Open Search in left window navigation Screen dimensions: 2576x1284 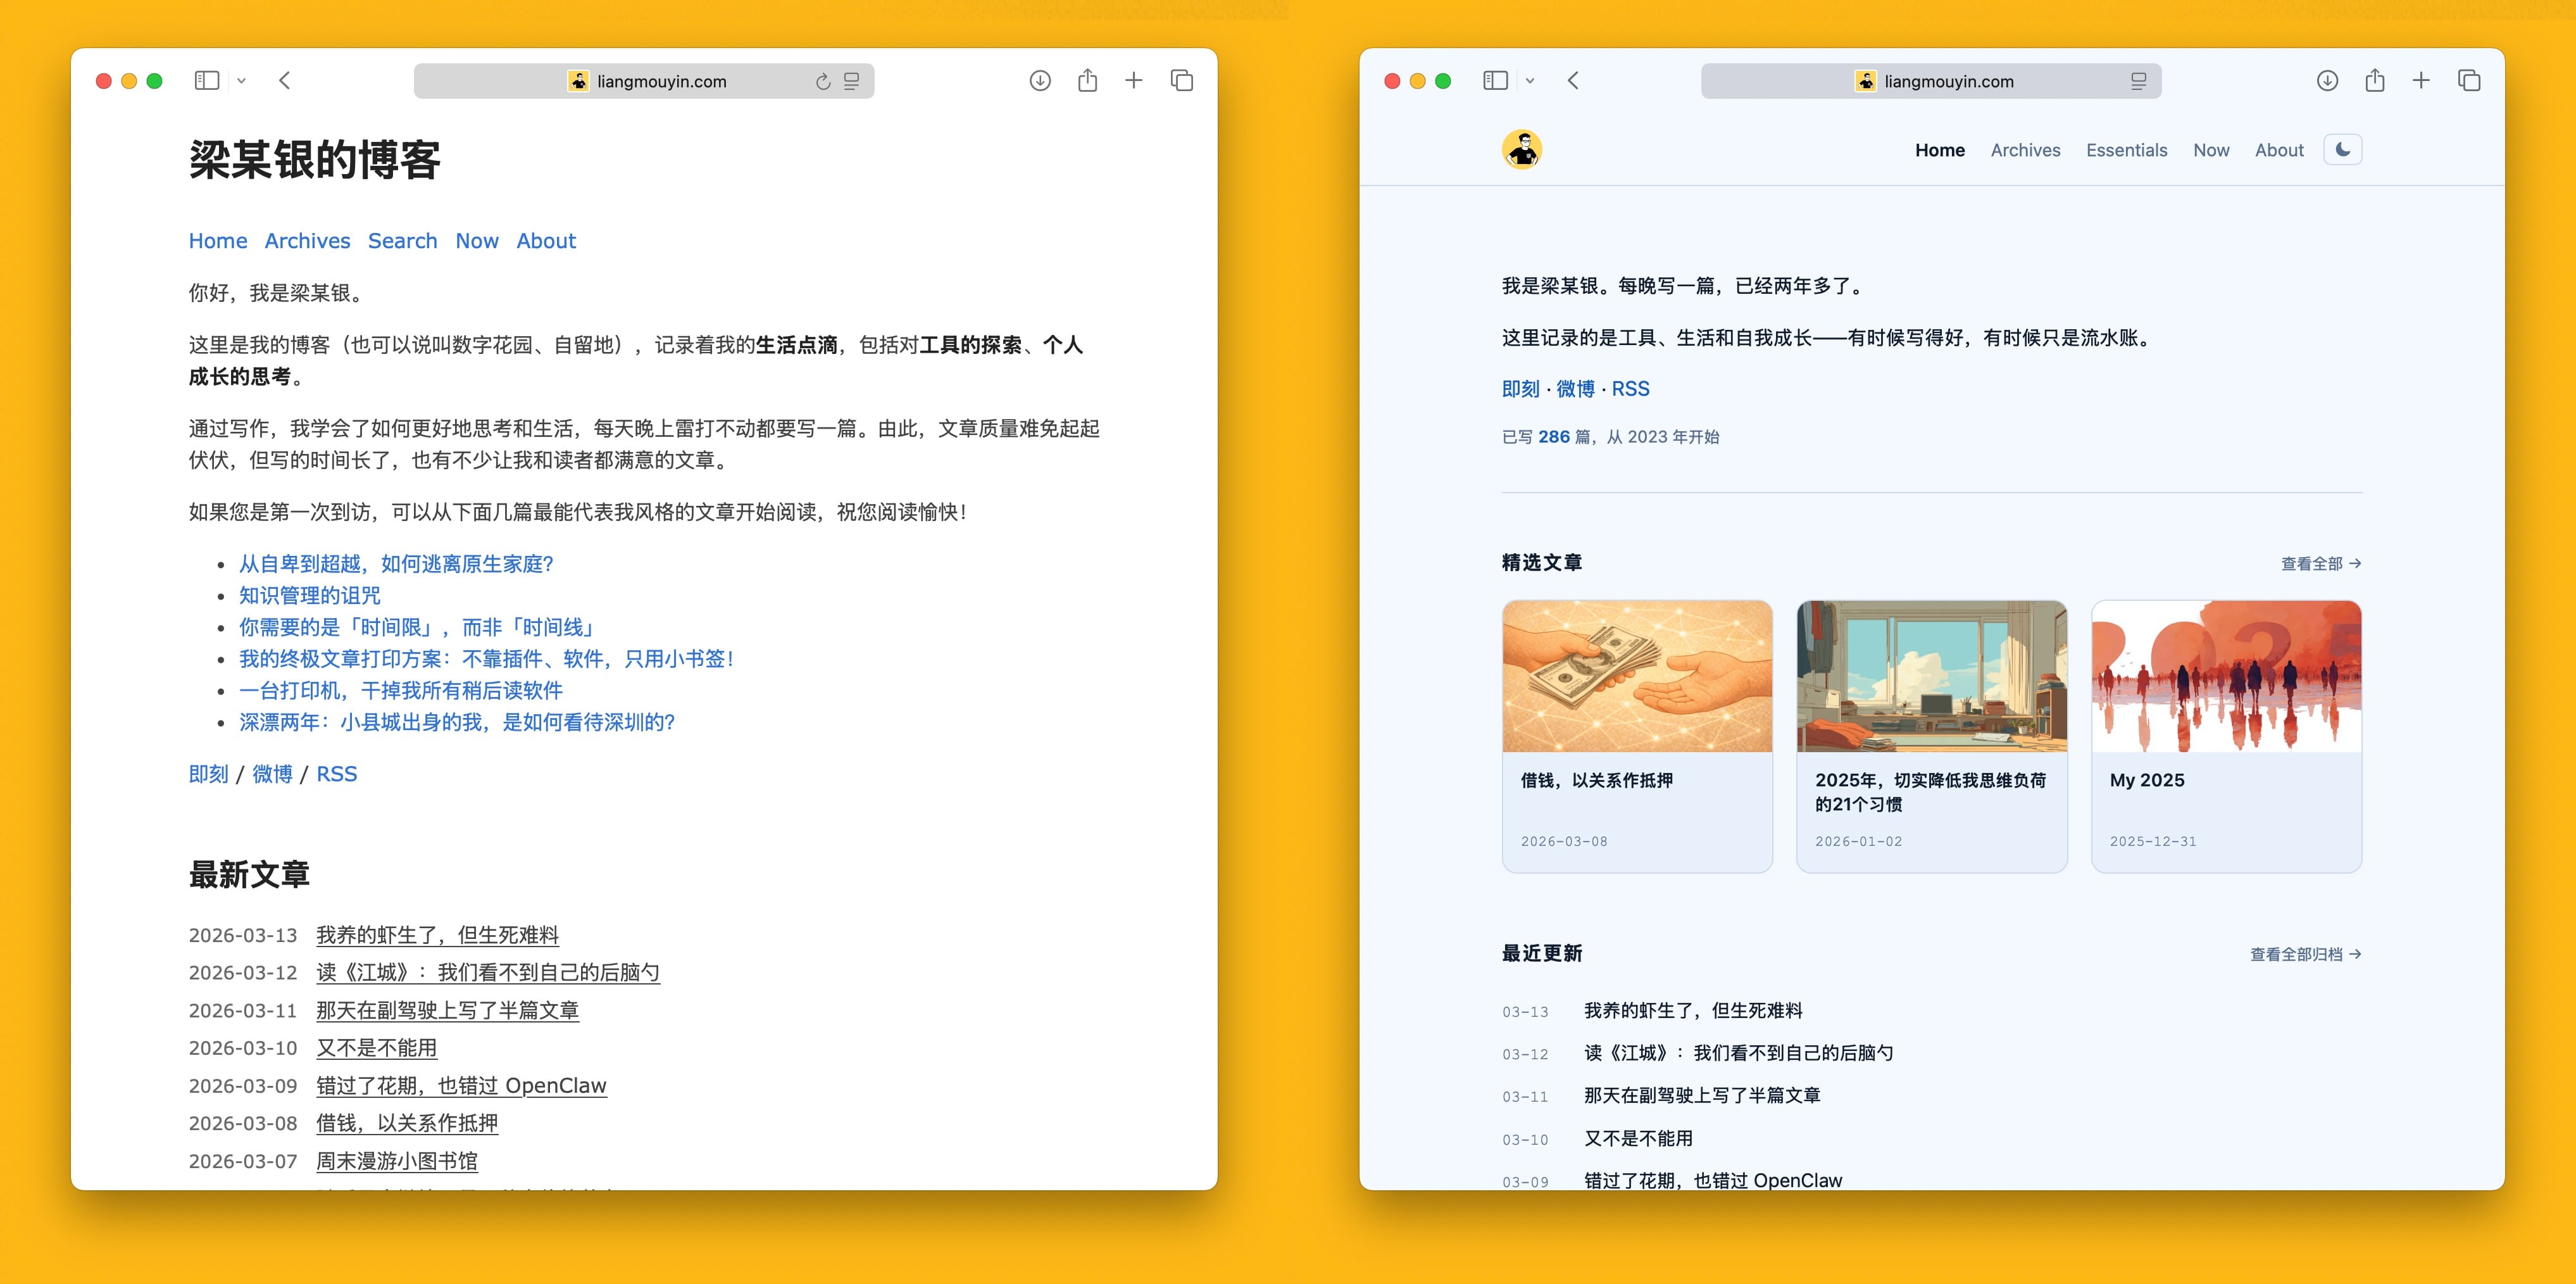pos(403,241)
